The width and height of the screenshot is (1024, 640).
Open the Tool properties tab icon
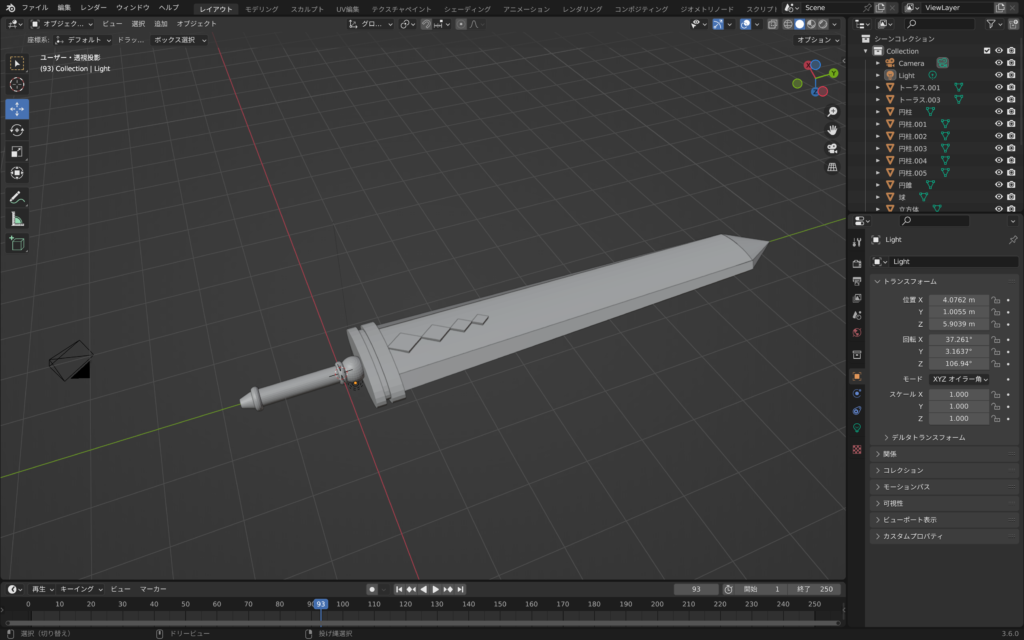[x=857, y=242]
